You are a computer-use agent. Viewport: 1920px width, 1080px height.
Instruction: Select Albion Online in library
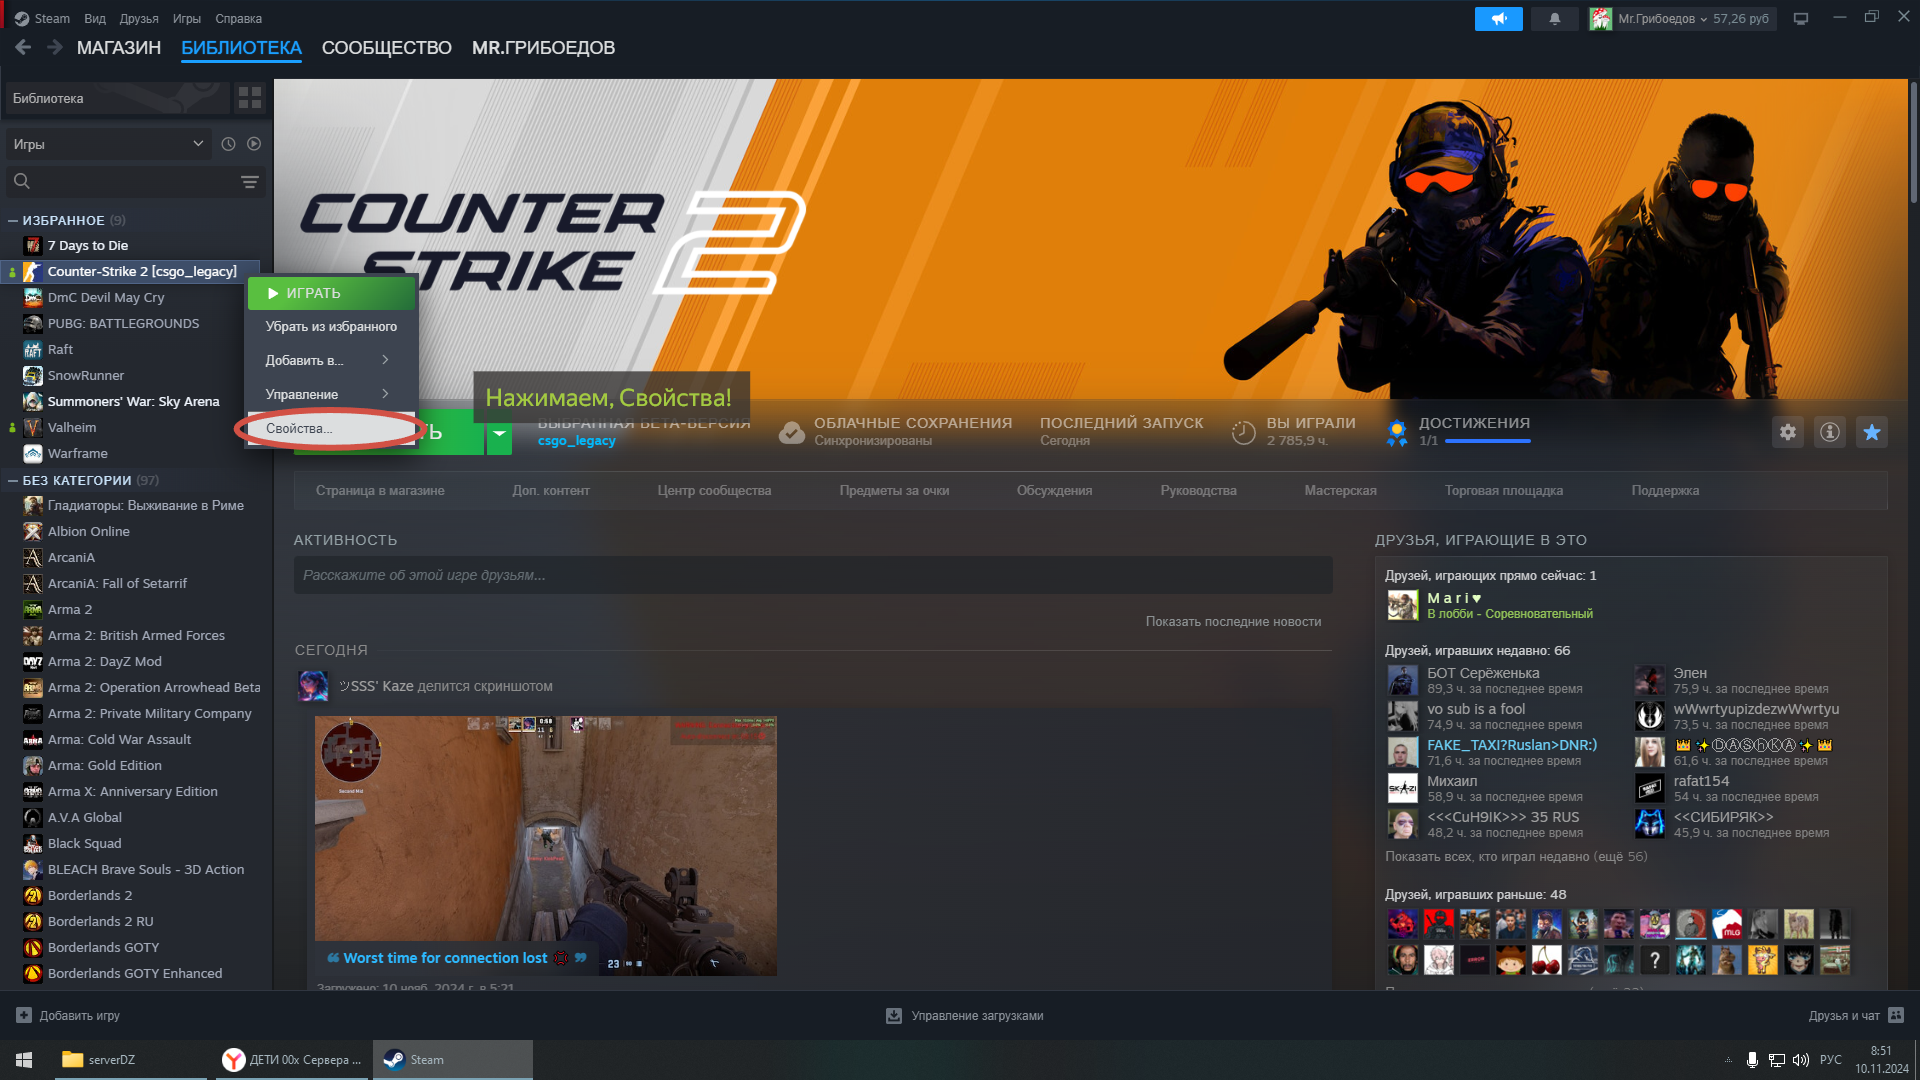(x=130, y=532)
